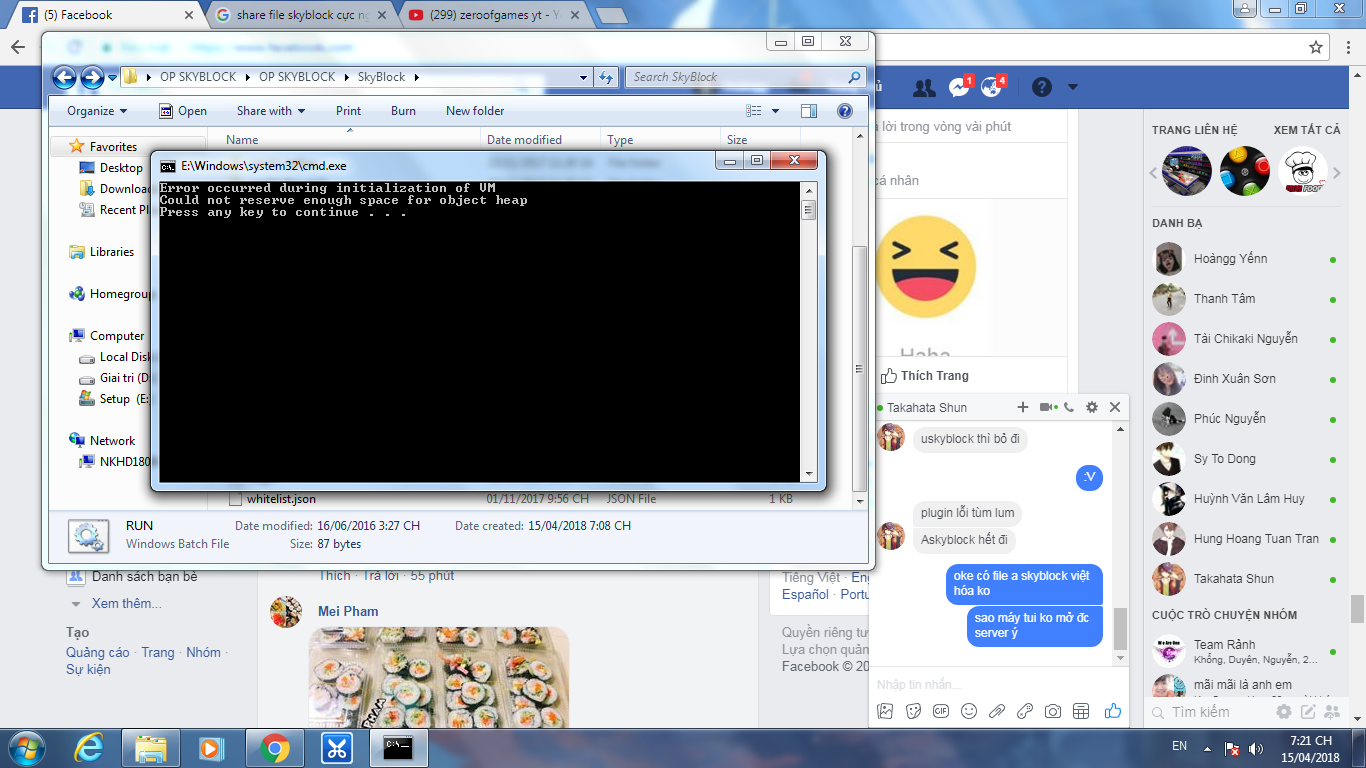Refresh the Explorer address bar location
Image resolution: width=1366 pixels, height=768 pixels.
pos(606,77)
